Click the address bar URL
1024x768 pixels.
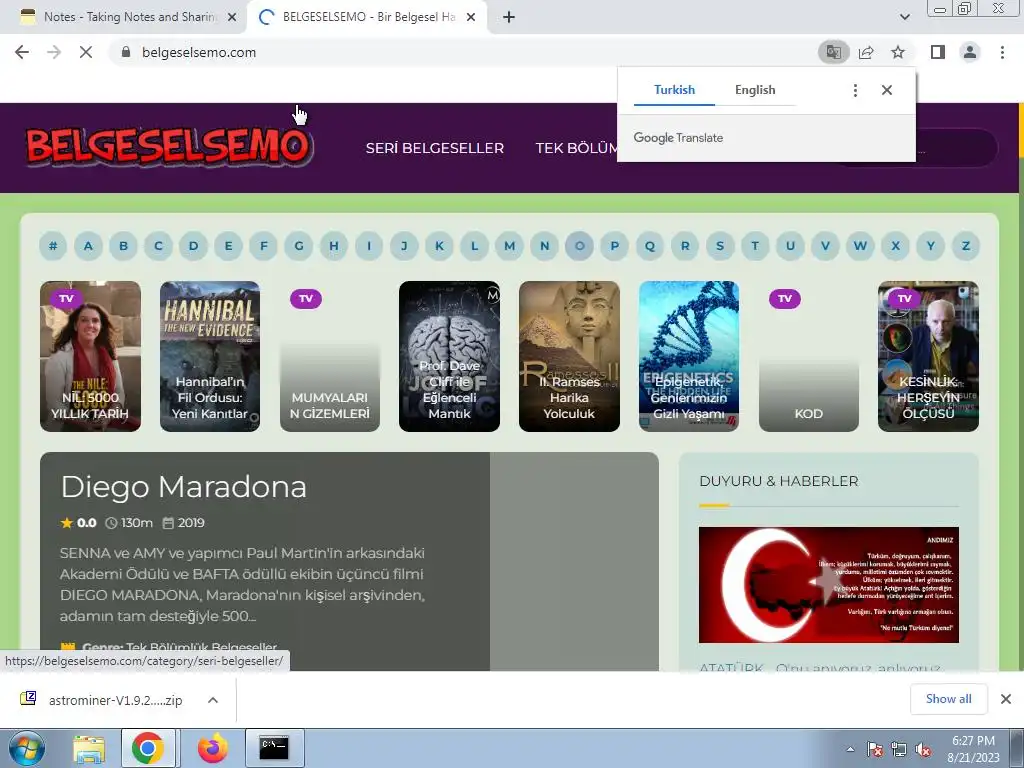[x=199, y=52]
